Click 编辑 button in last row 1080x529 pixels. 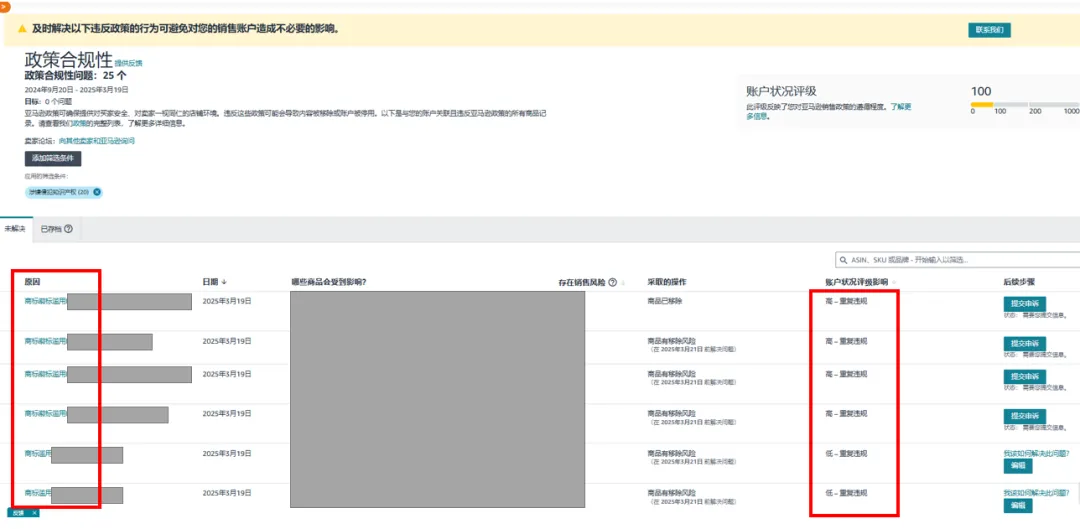1018,505
